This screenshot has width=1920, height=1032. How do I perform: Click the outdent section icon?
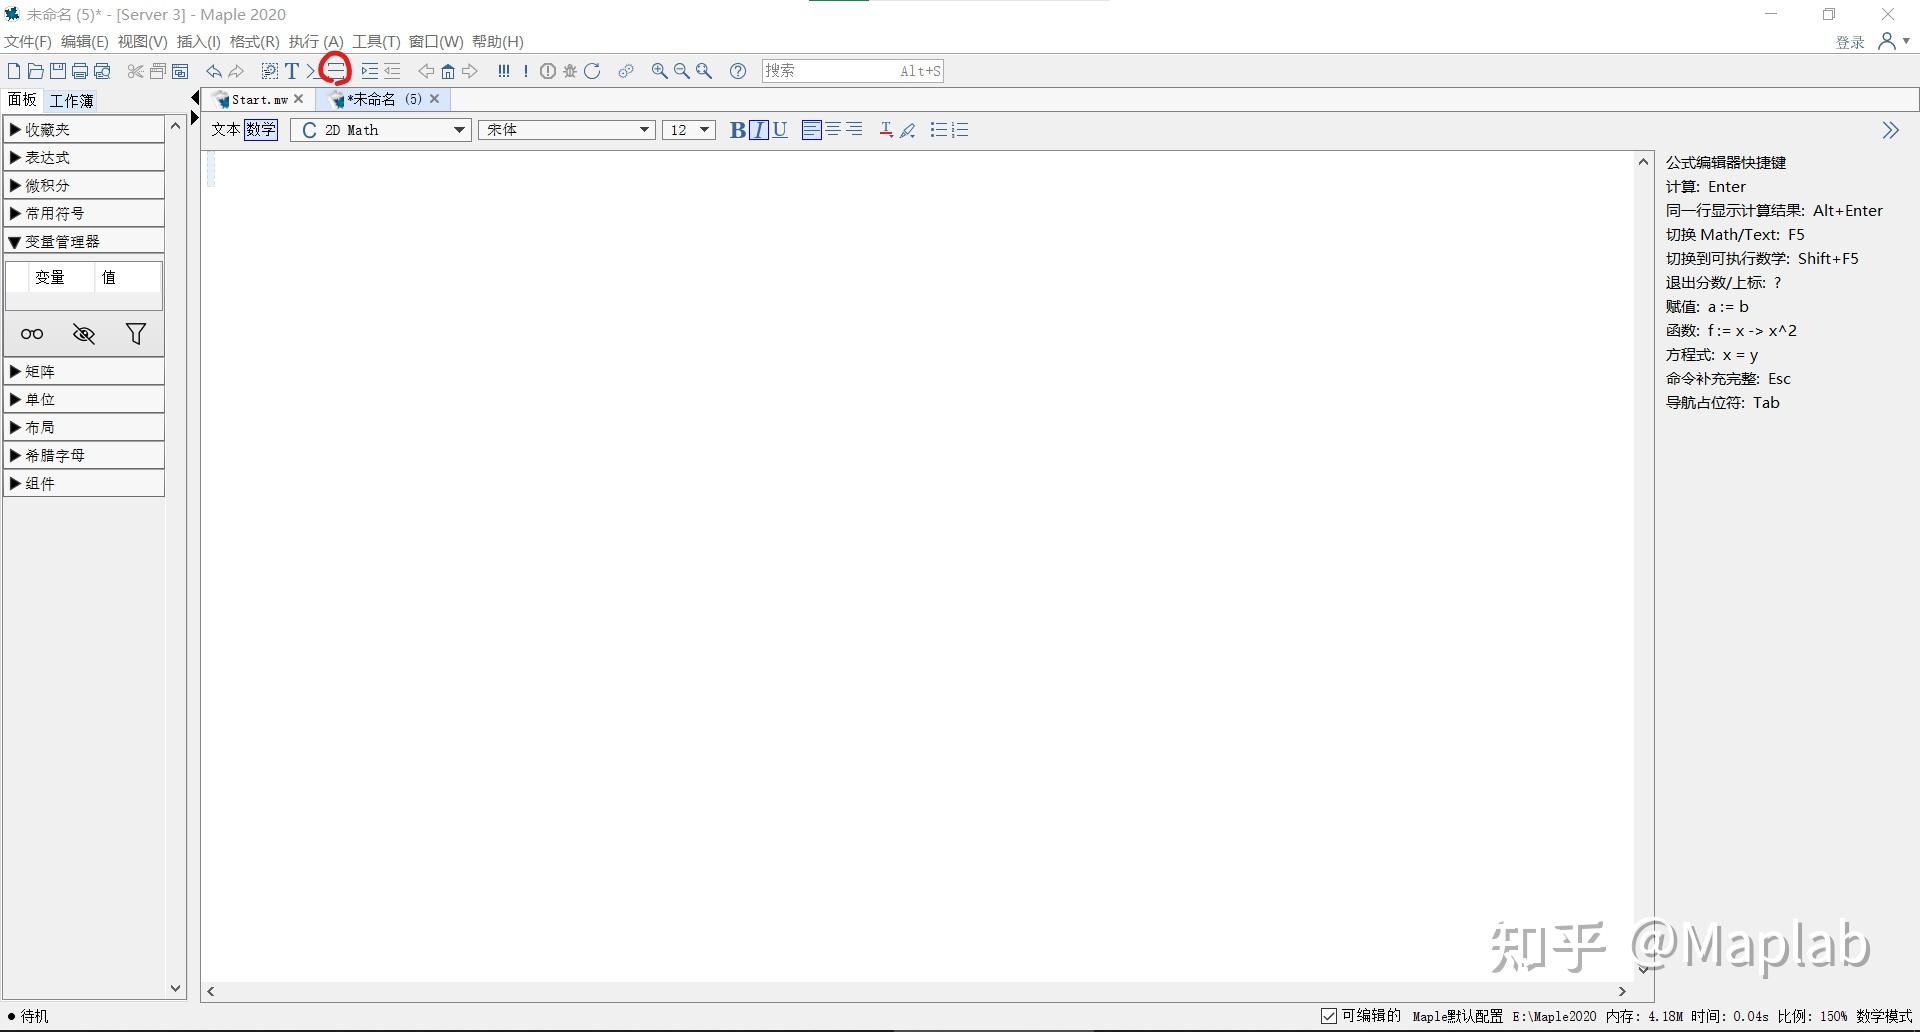click(392, 71)
